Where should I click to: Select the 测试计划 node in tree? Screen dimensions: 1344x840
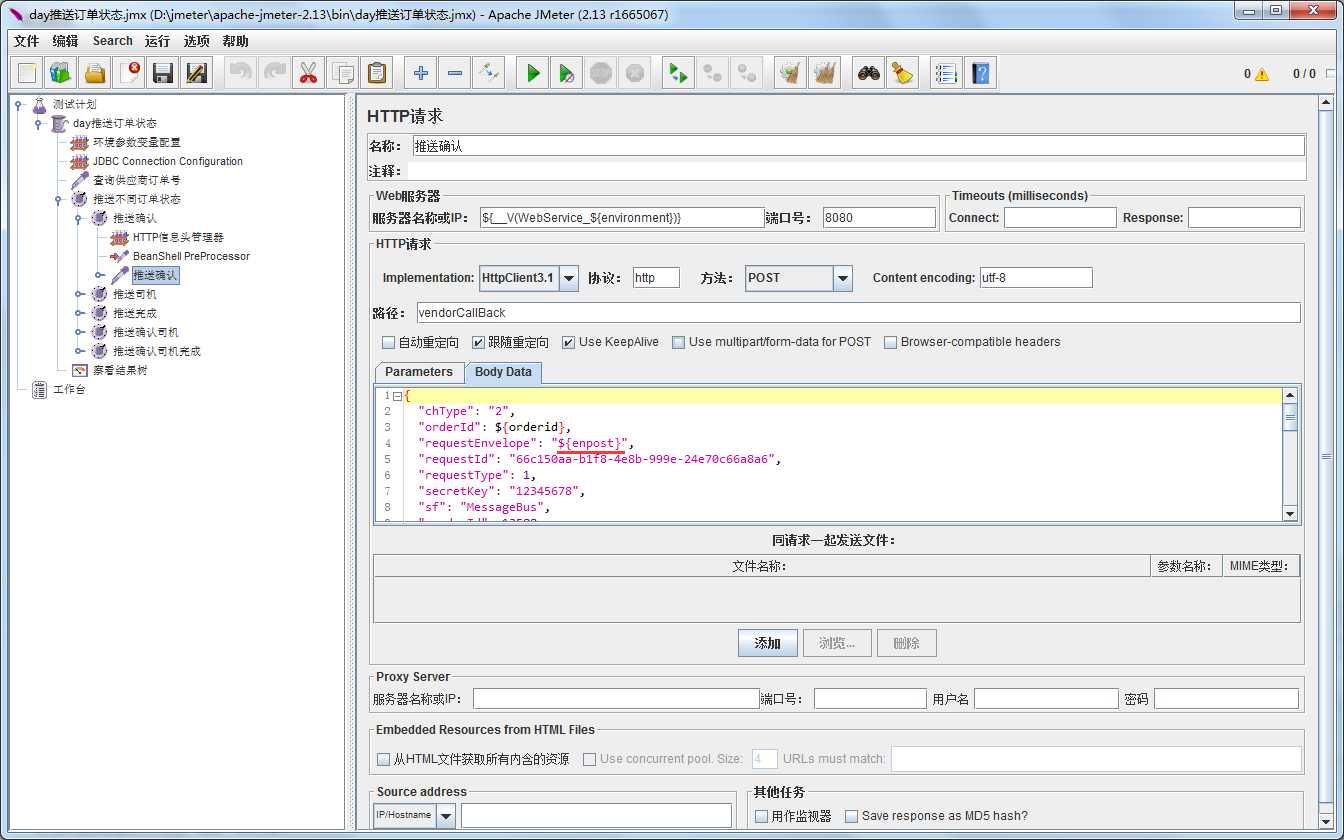pos(75,104)
